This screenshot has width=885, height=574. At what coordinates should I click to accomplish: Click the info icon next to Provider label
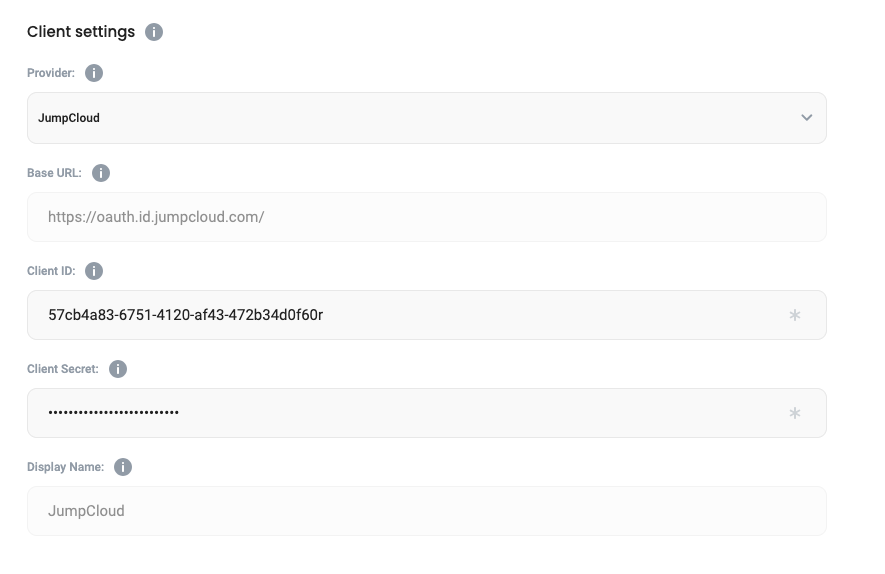[94, 73]
